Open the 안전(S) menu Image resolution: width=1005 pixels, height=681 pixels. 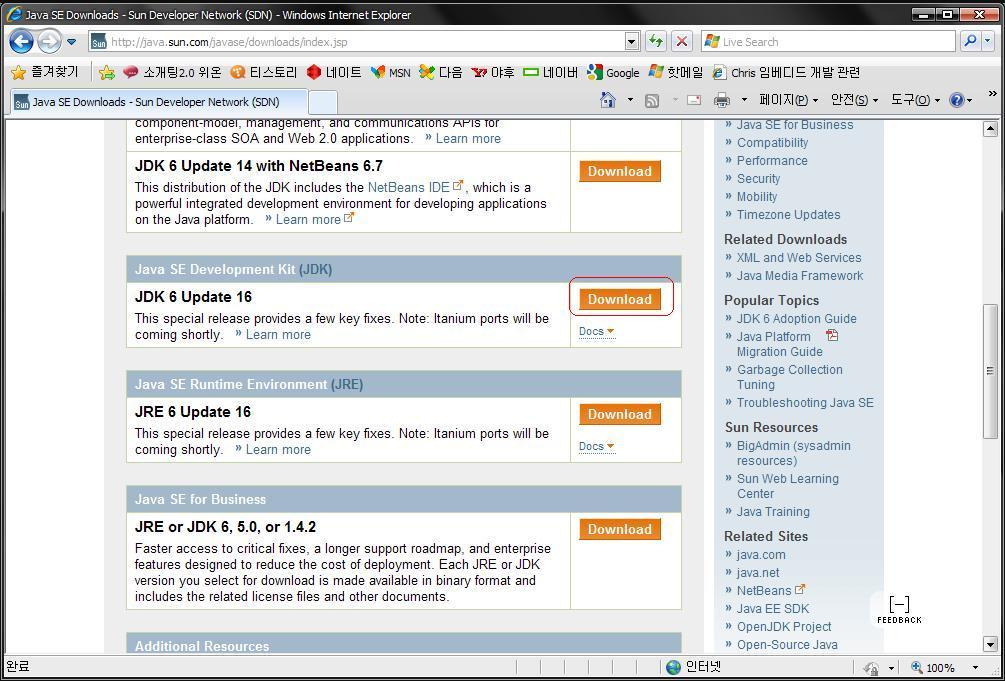click(854, 100)
